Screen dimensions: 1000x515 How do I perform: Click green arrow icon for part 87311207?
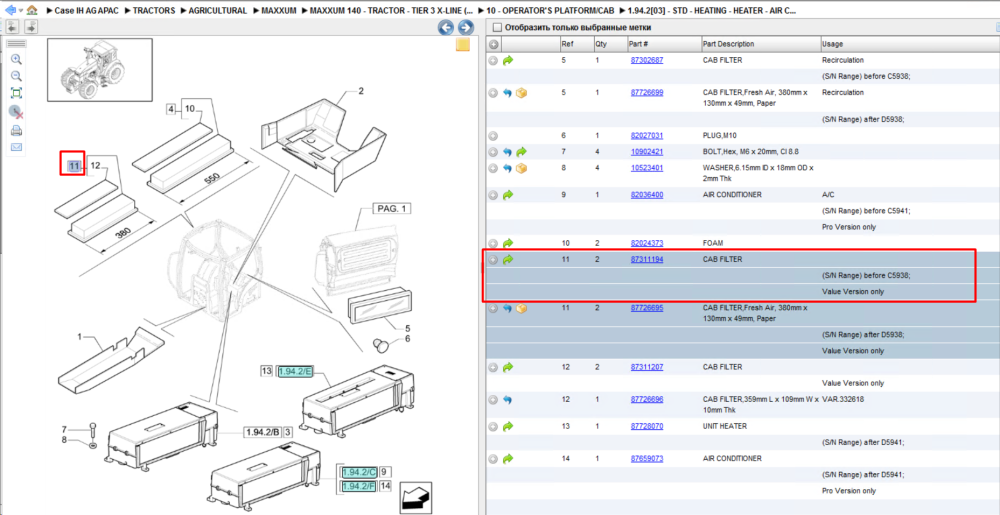(508, 368)
